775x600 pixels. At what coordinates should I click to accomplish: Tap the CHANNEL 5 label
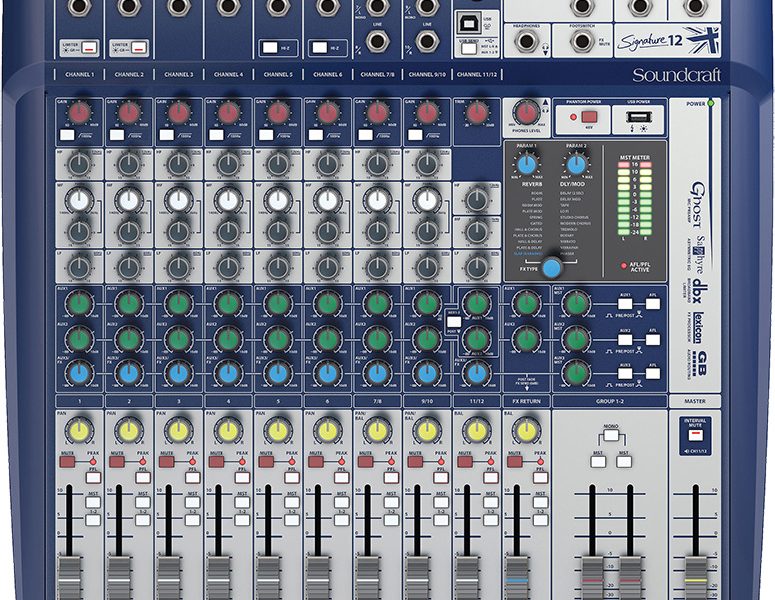pyautogui.click(x=278, y=75)
